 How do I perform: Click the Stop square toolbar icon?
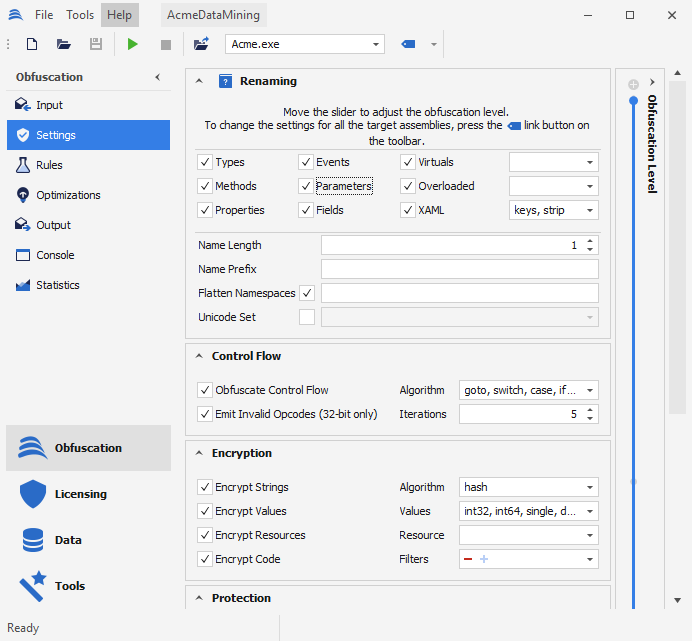click(166, 44)
